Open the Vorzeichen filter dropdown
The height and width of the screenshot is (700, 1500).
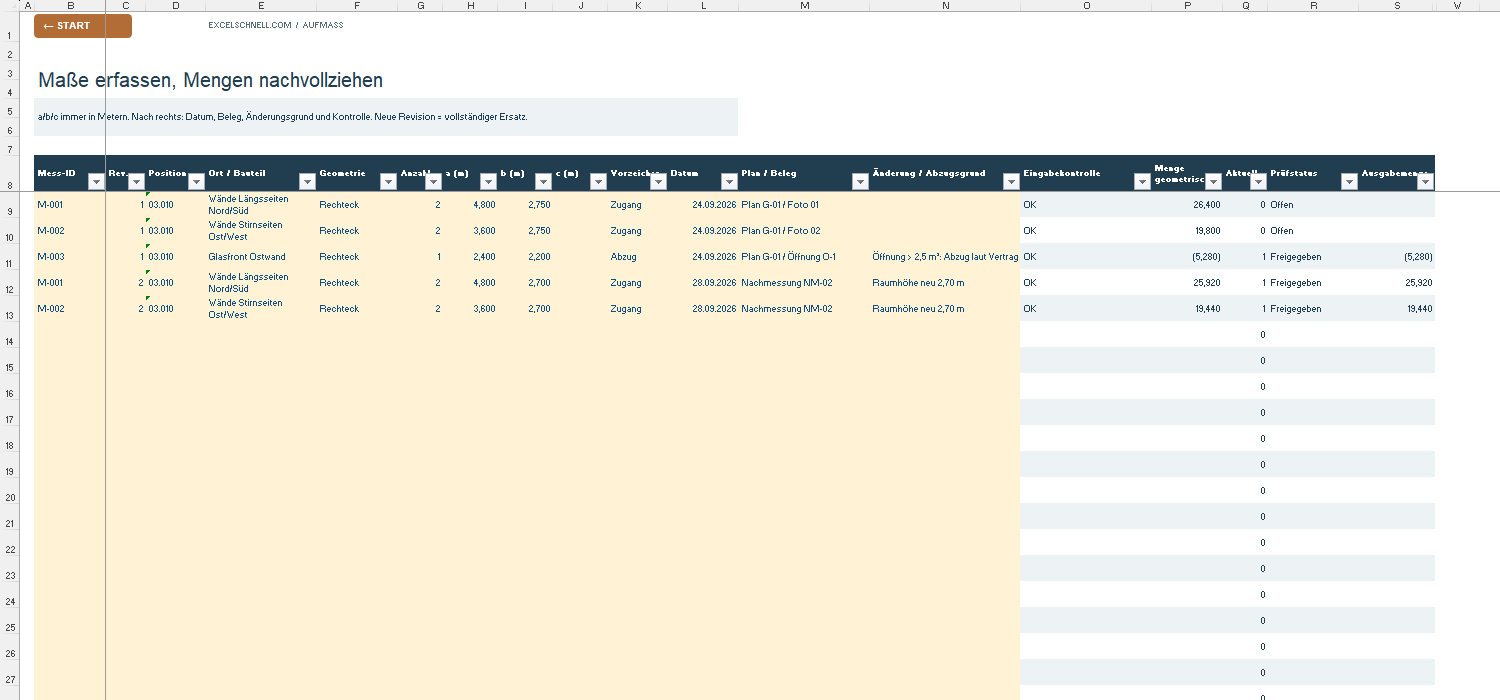(658, 182)
